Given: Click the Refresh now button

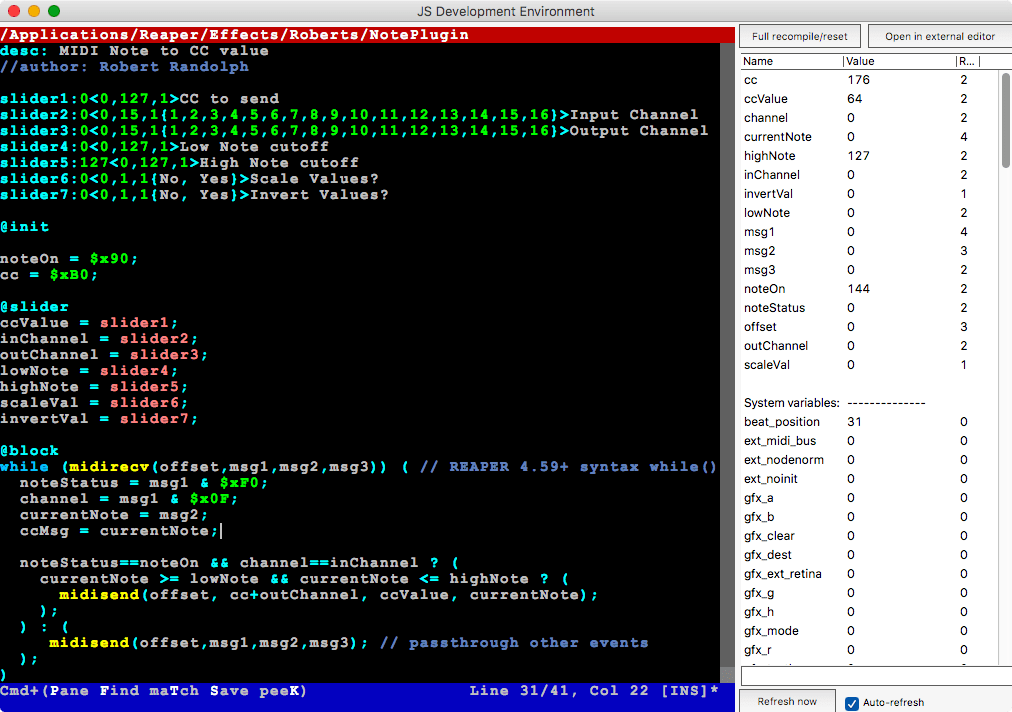Looking at the screenshot, I should click(786, 700).
